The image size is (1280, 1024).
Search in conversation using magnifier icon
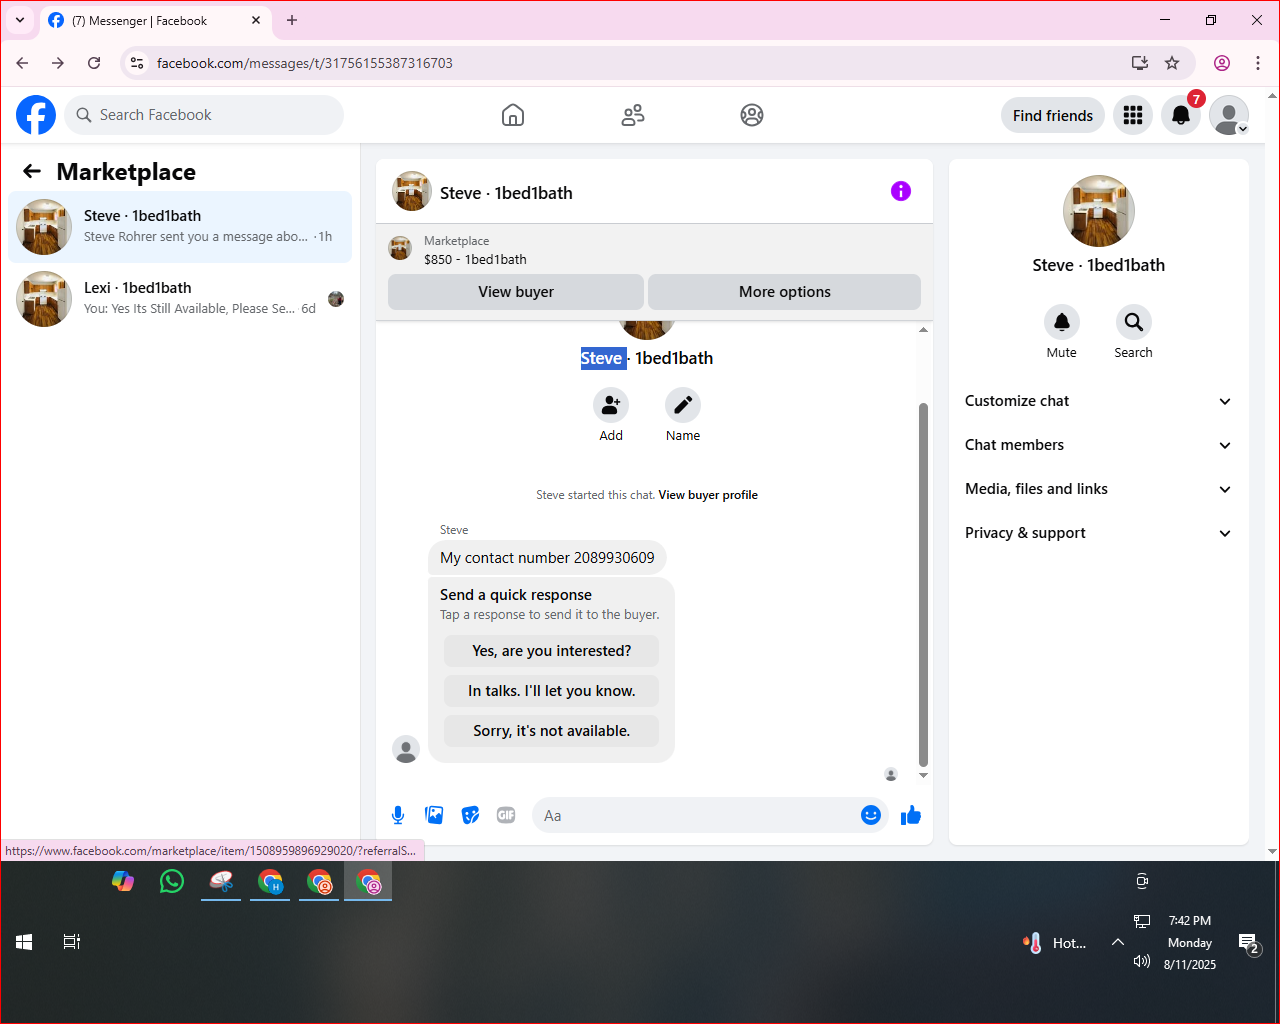point(1134,322)
